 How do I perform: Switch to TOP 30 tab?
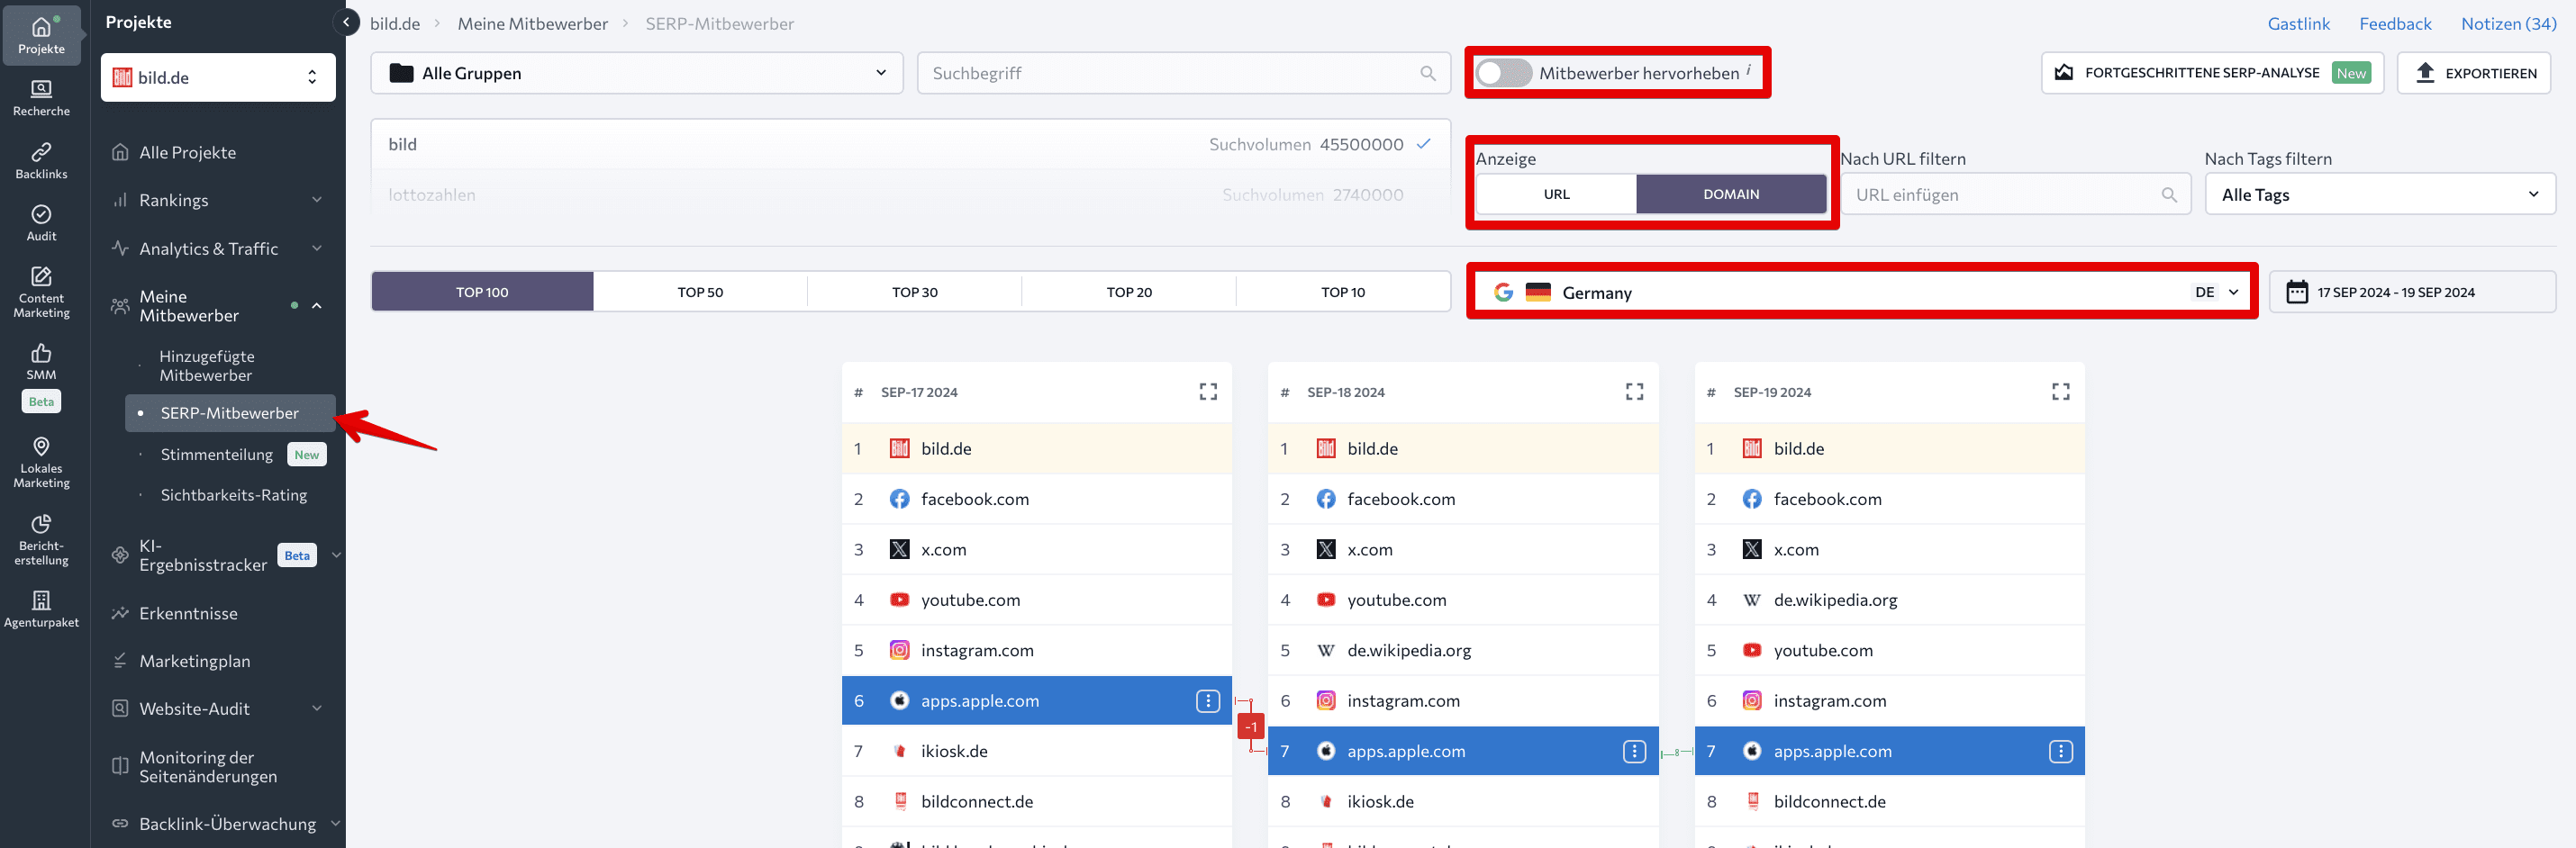coord(914,292)
